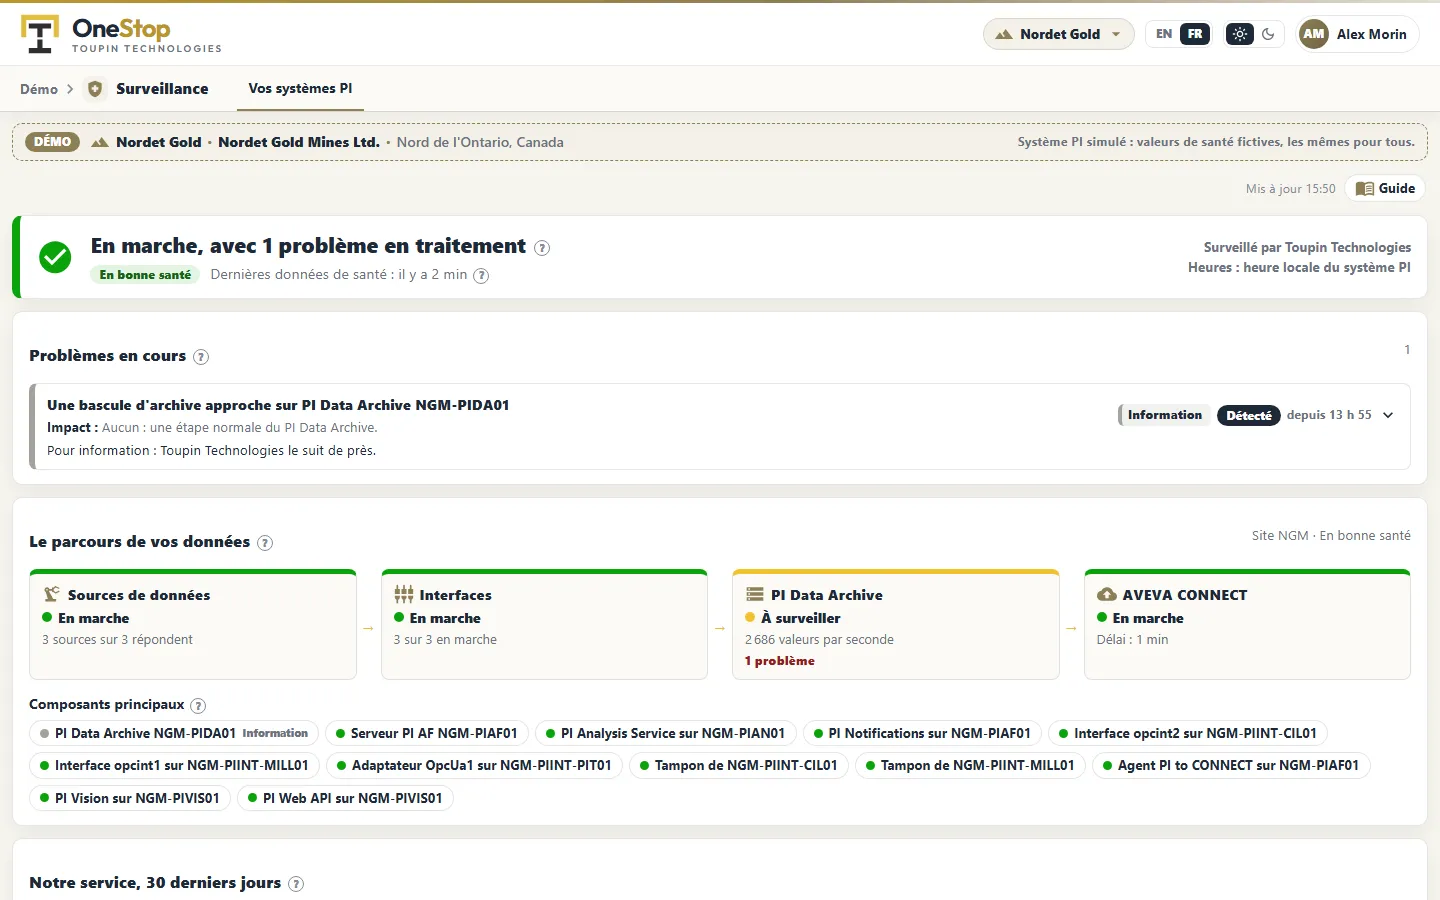
Task: Open Tampon de NGM-PIINT-MILL01 chip
Action: [x=970, y=765]
